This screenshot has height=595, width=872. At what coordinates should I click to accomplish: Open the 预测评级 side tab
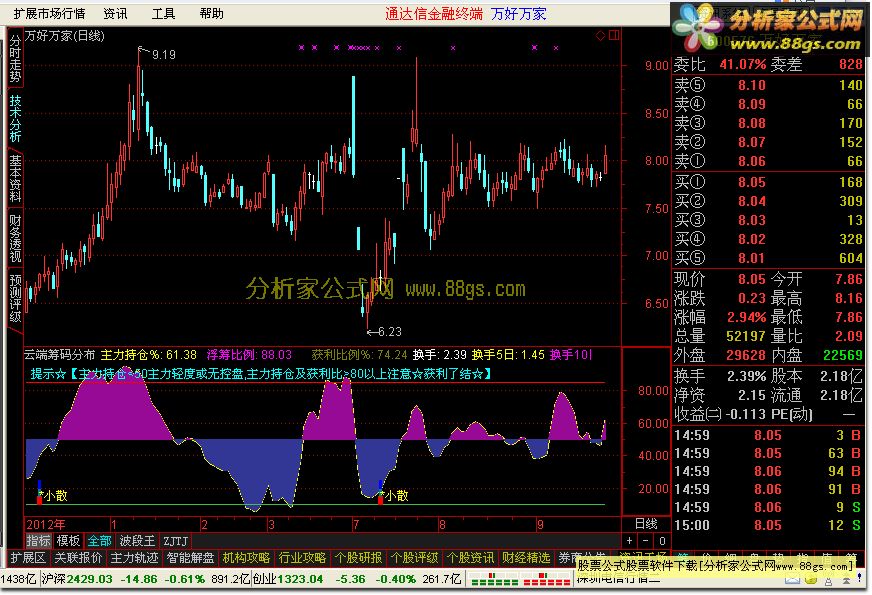coord(15,298)
